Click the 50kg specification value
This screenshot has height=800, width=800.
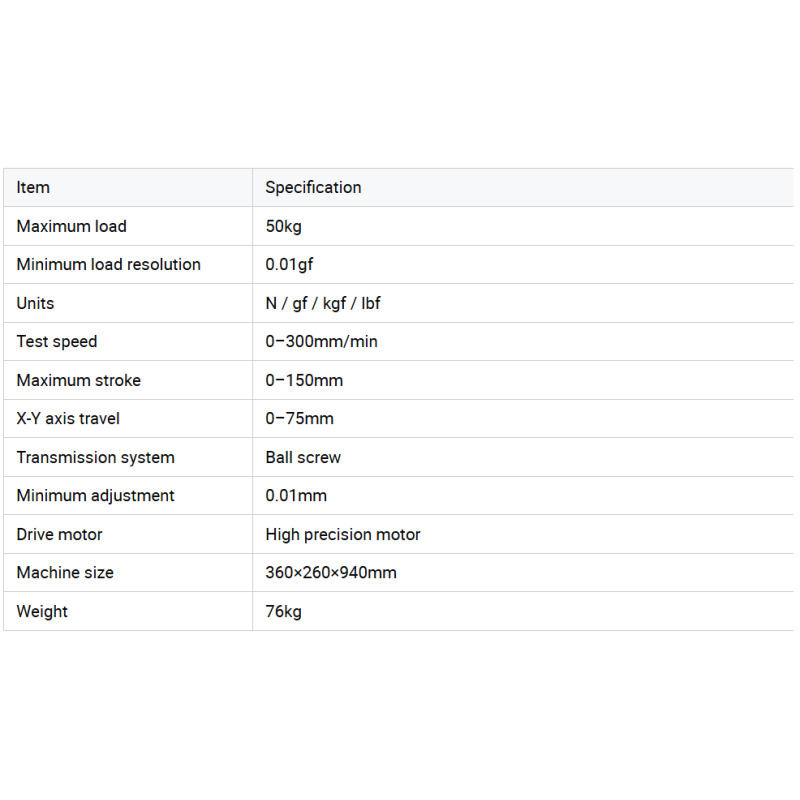[284, 227]
